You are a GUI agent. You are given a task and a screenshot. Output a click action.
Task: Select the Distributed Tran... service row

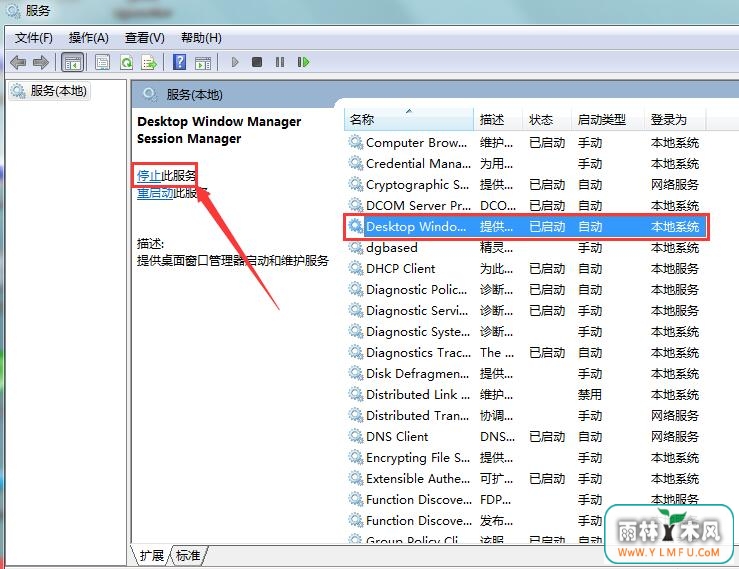coord(526,415)
